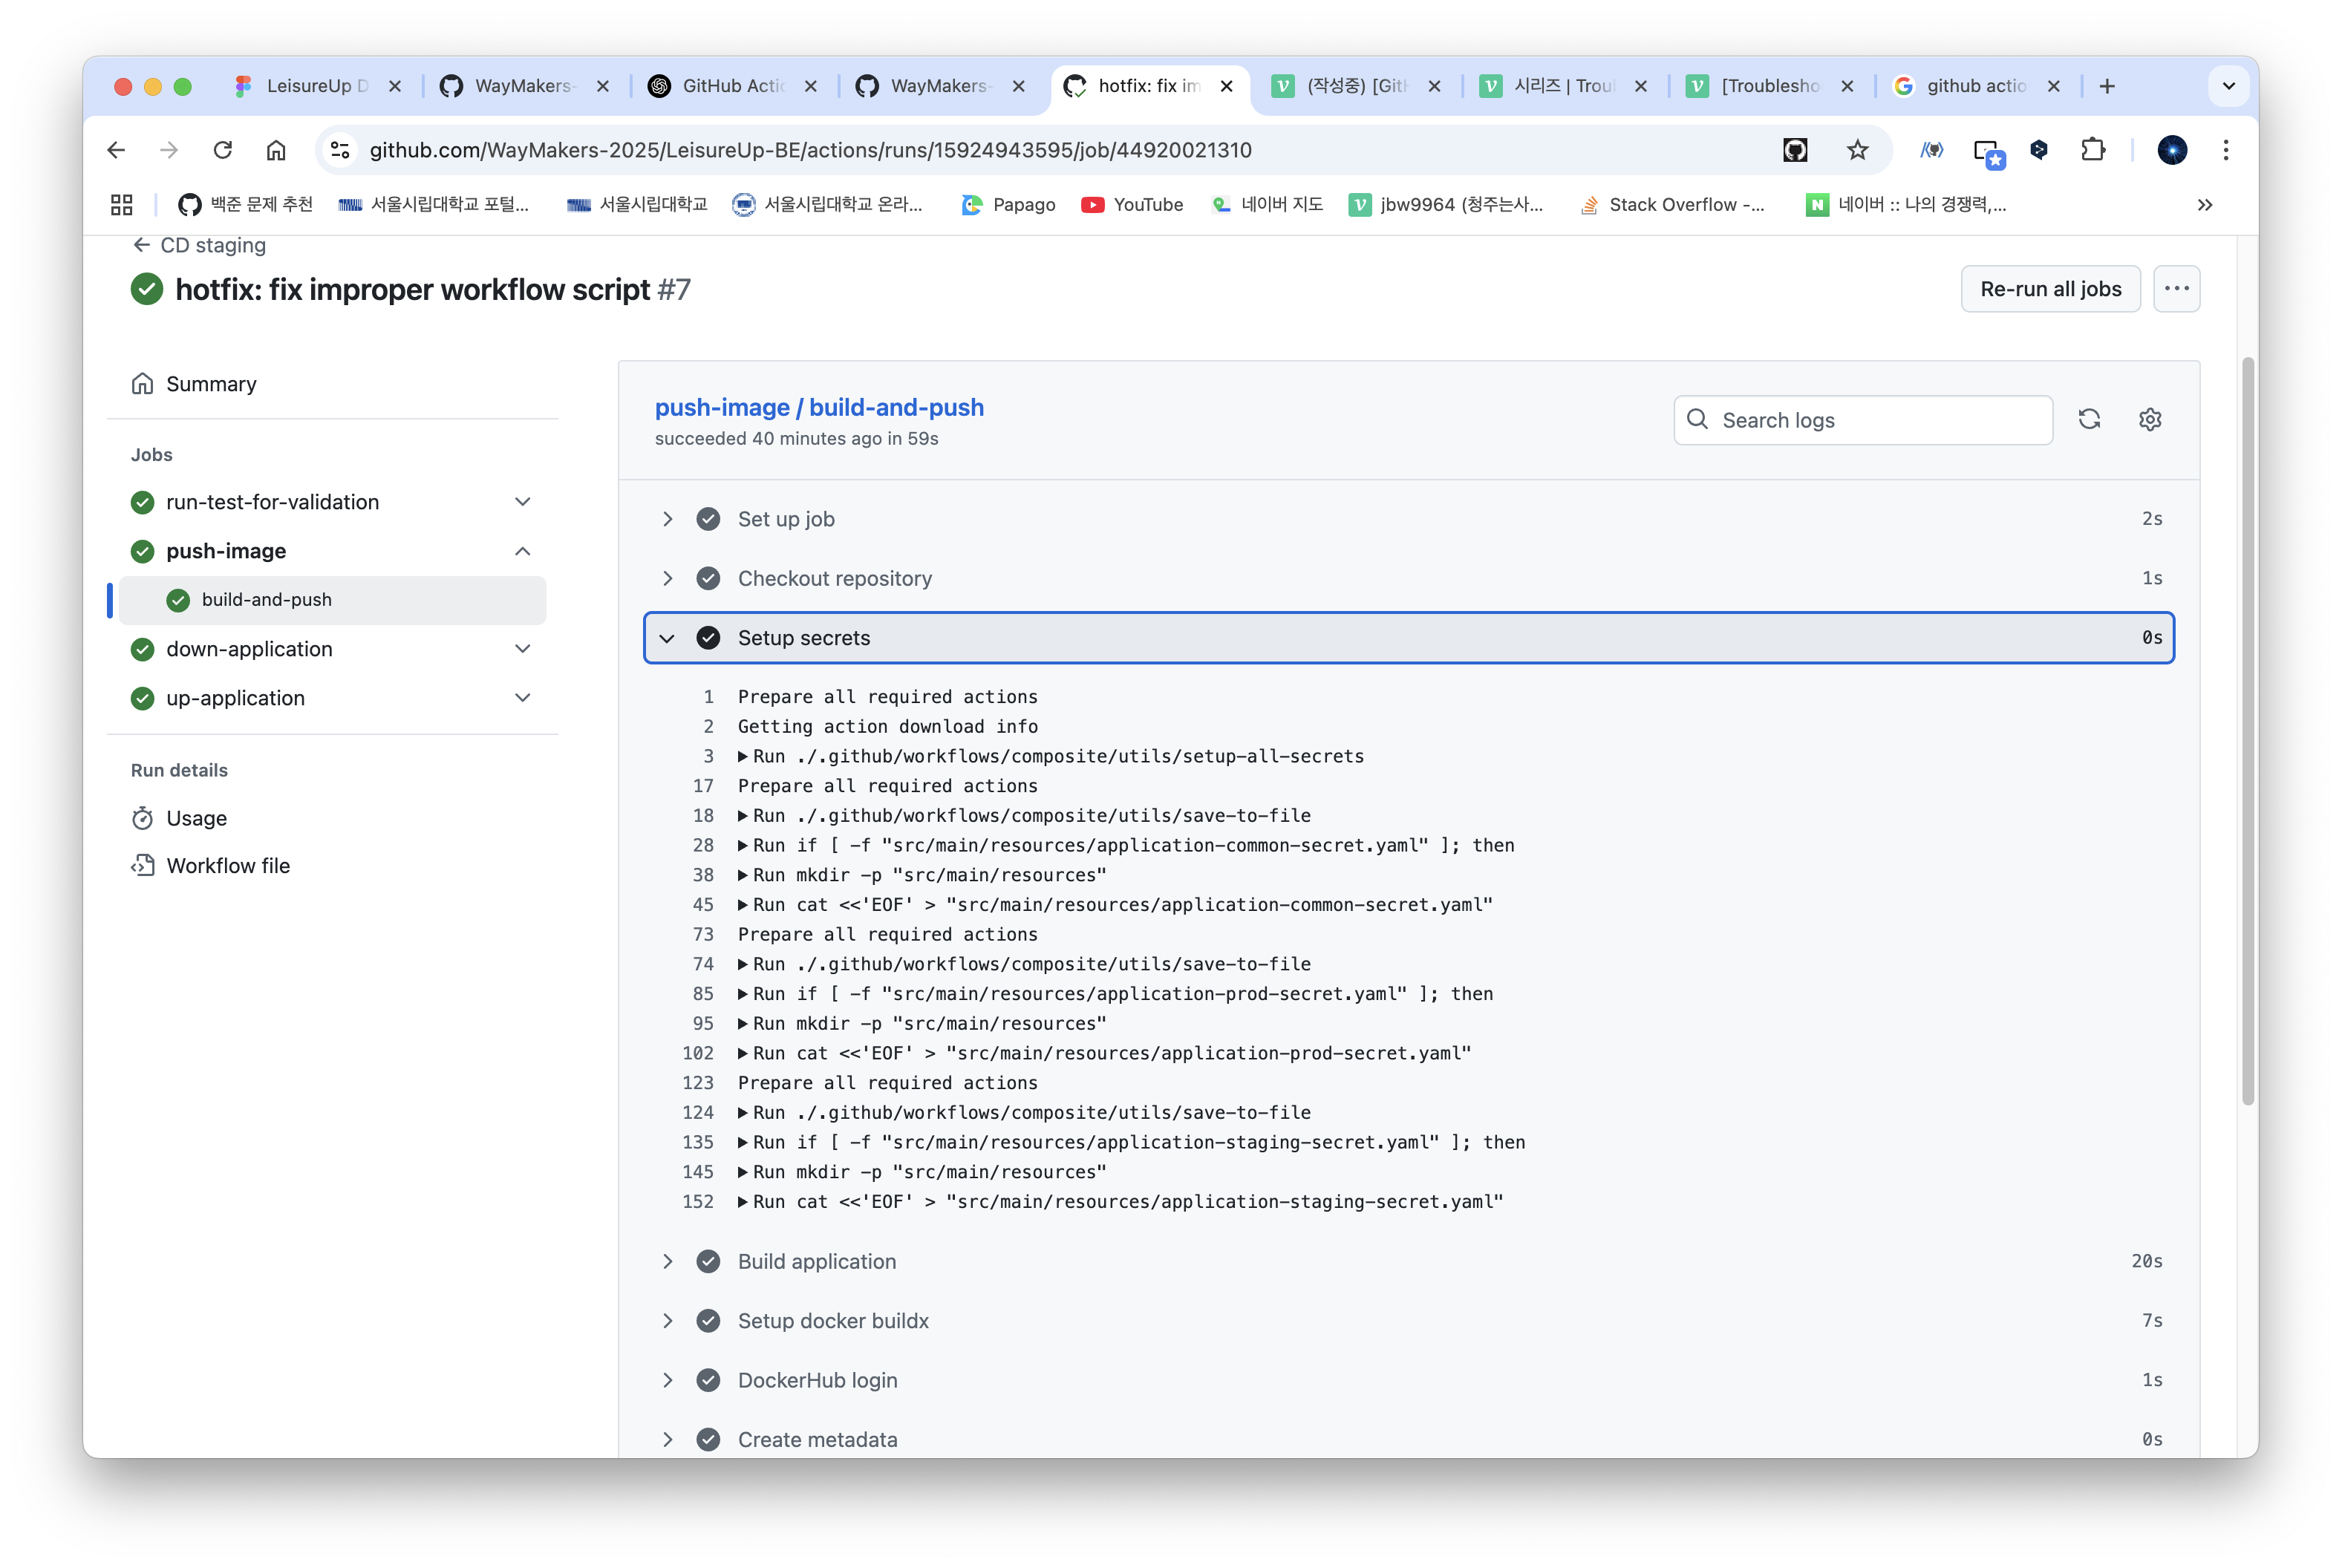
Task: Collapse the push-image job chevron
Action: pos(522,551)
